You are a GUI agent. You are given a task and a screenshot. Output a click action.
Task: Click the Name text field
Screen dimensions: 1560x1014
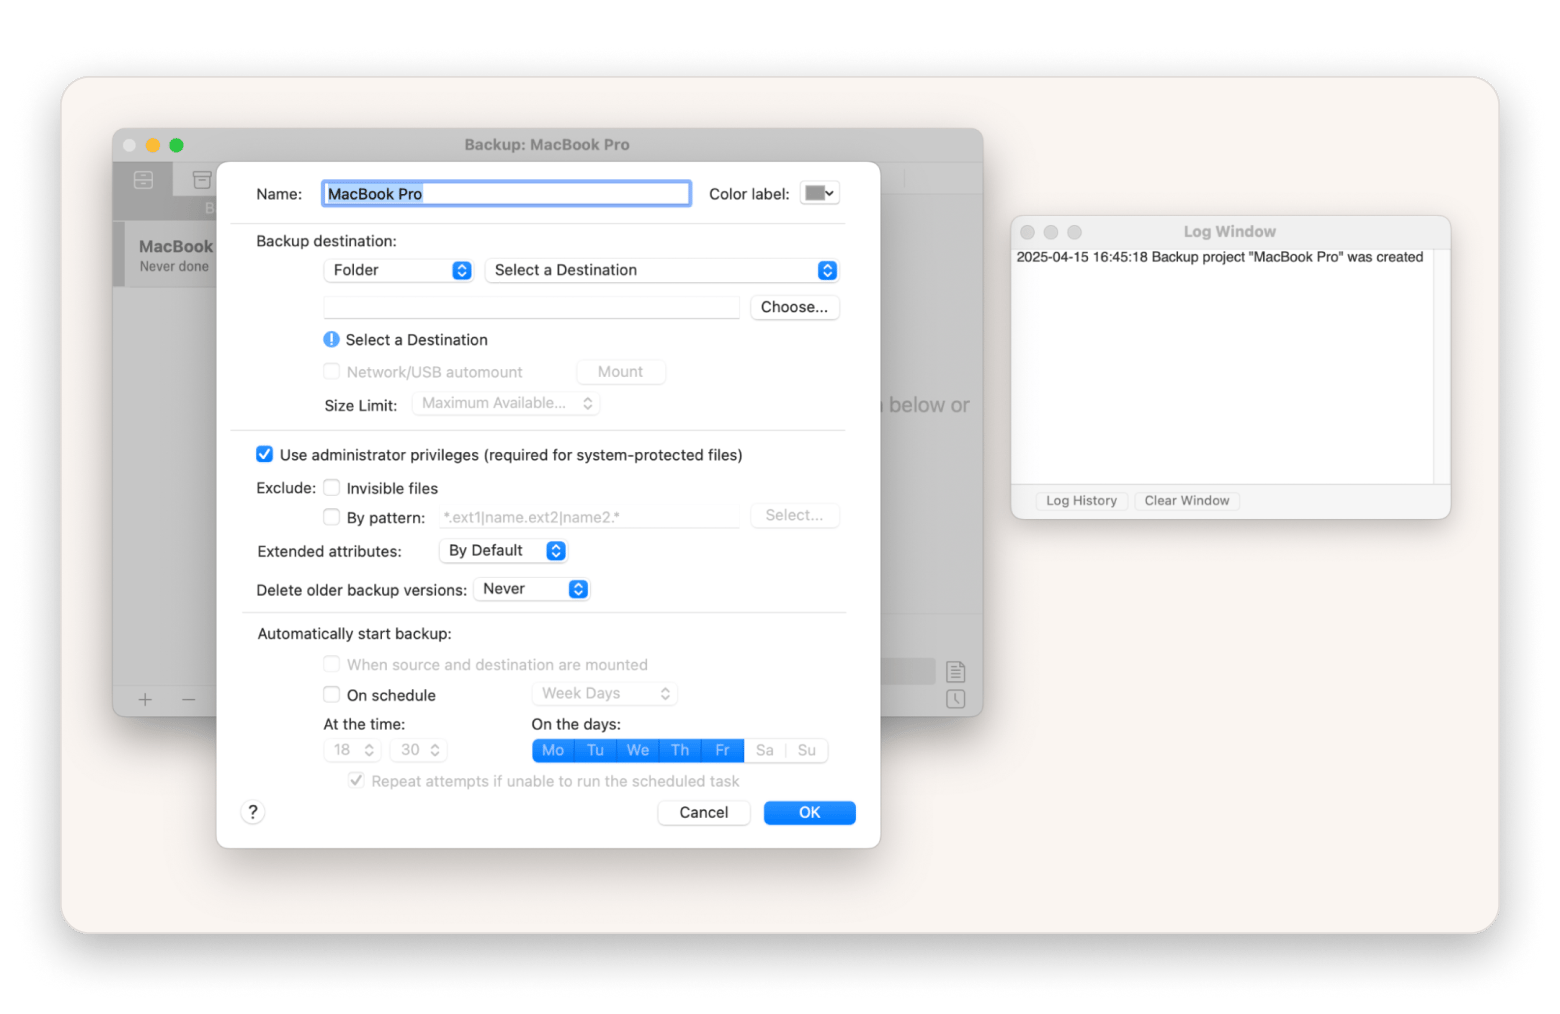pyautogui.click(x=506, y=194)
